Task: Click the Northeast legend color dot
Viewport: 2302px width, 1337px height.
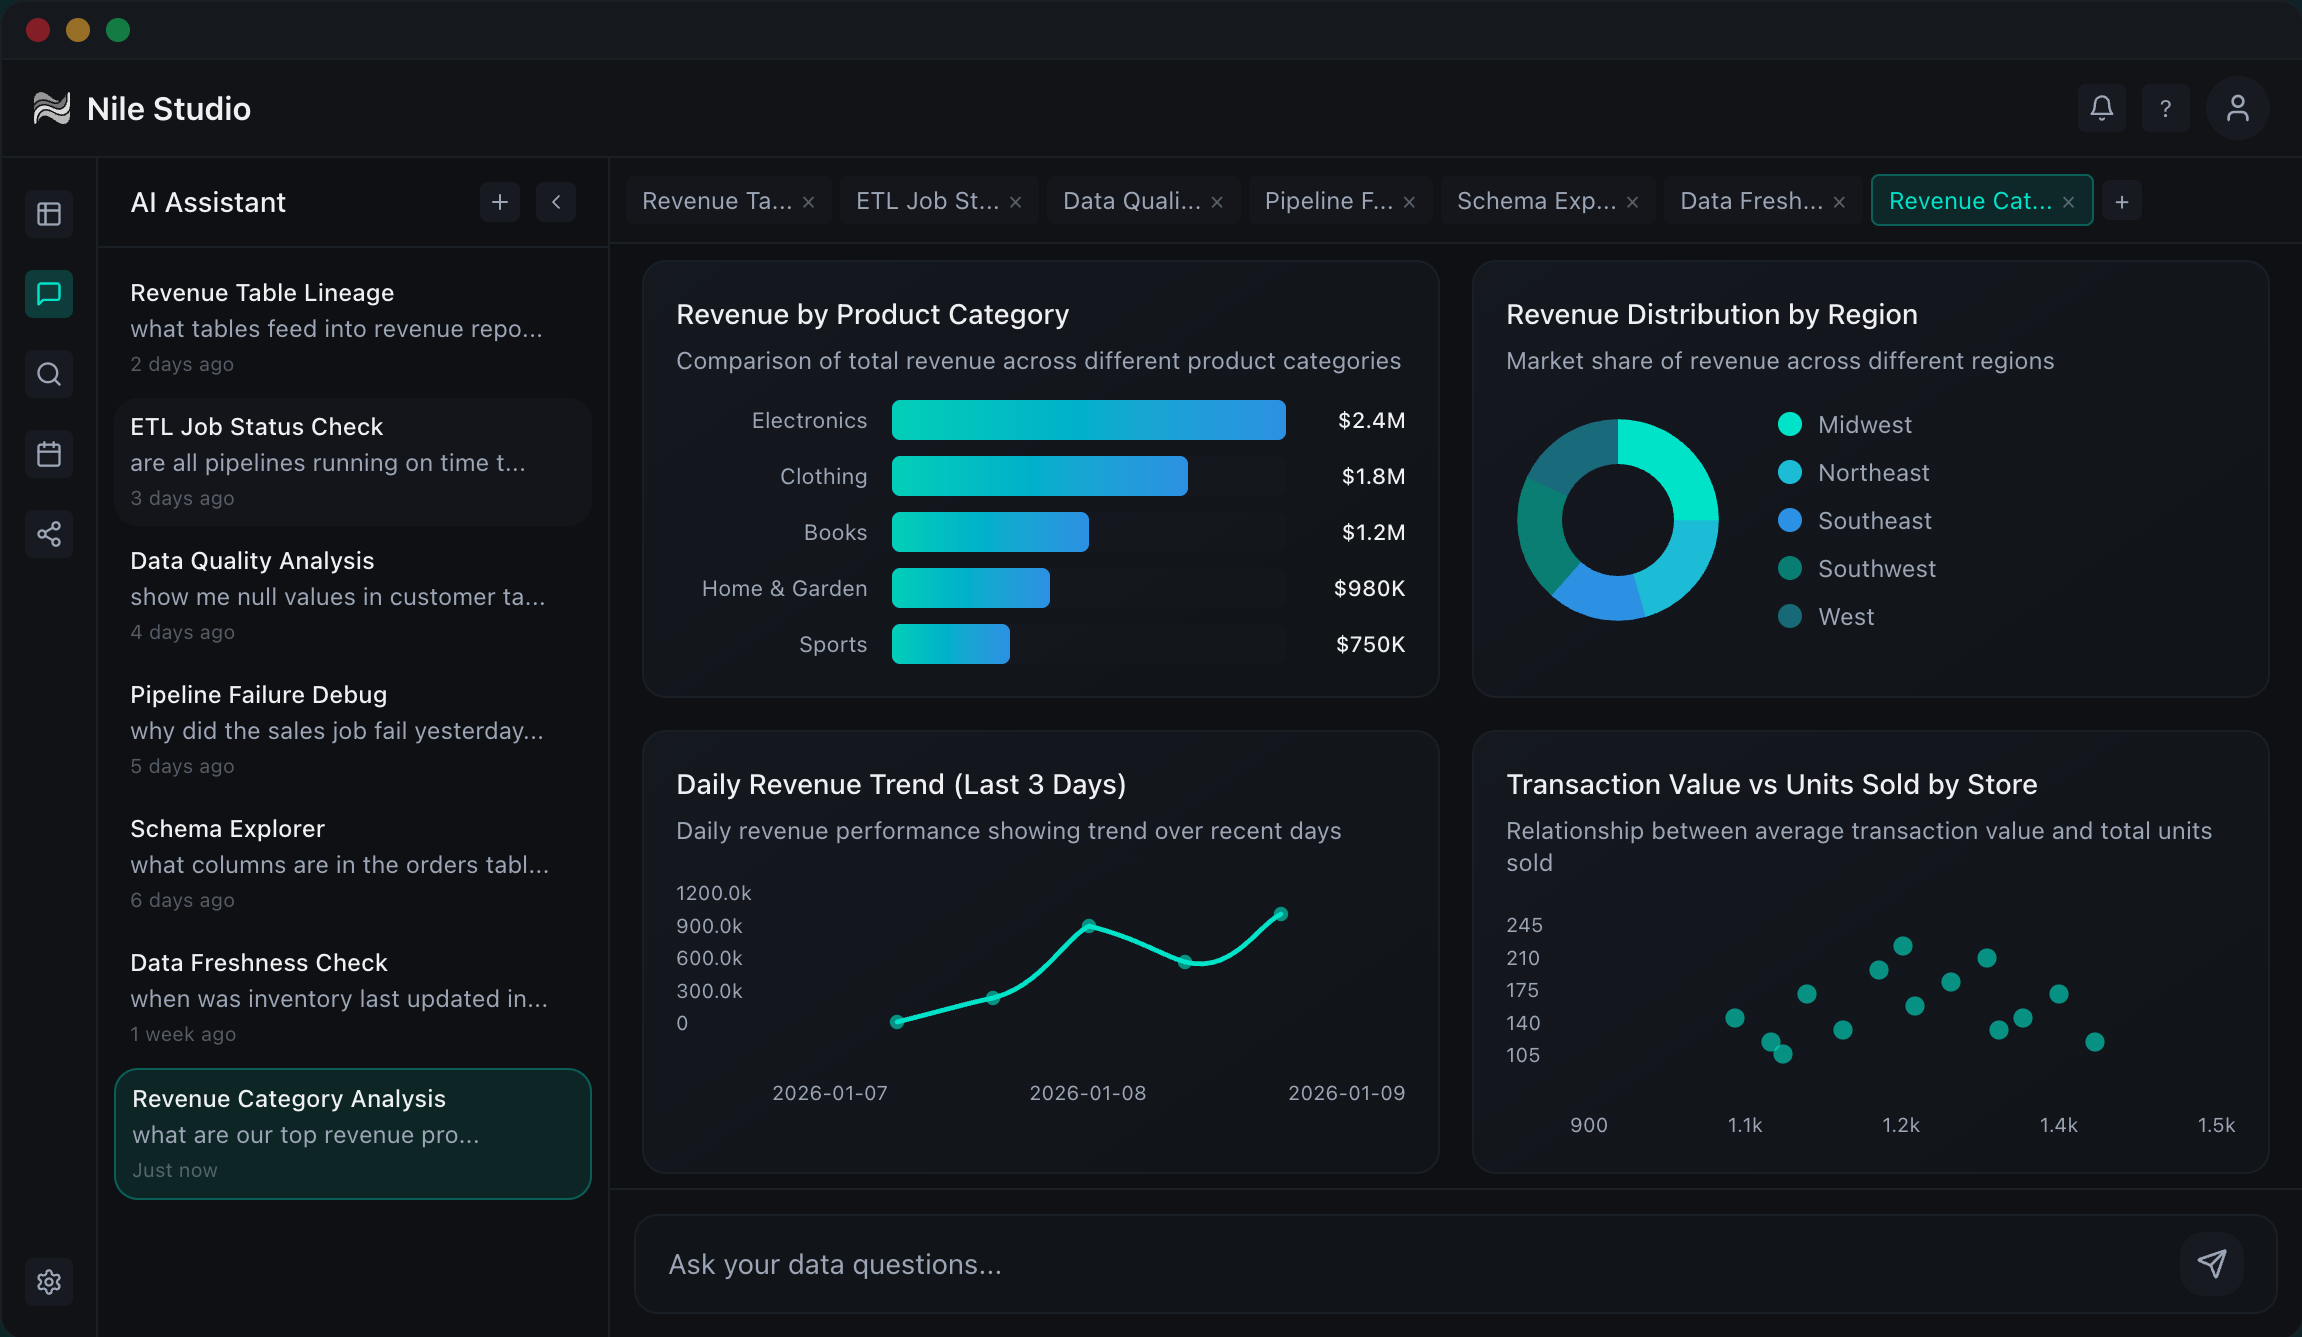Action: point(1790,472)
